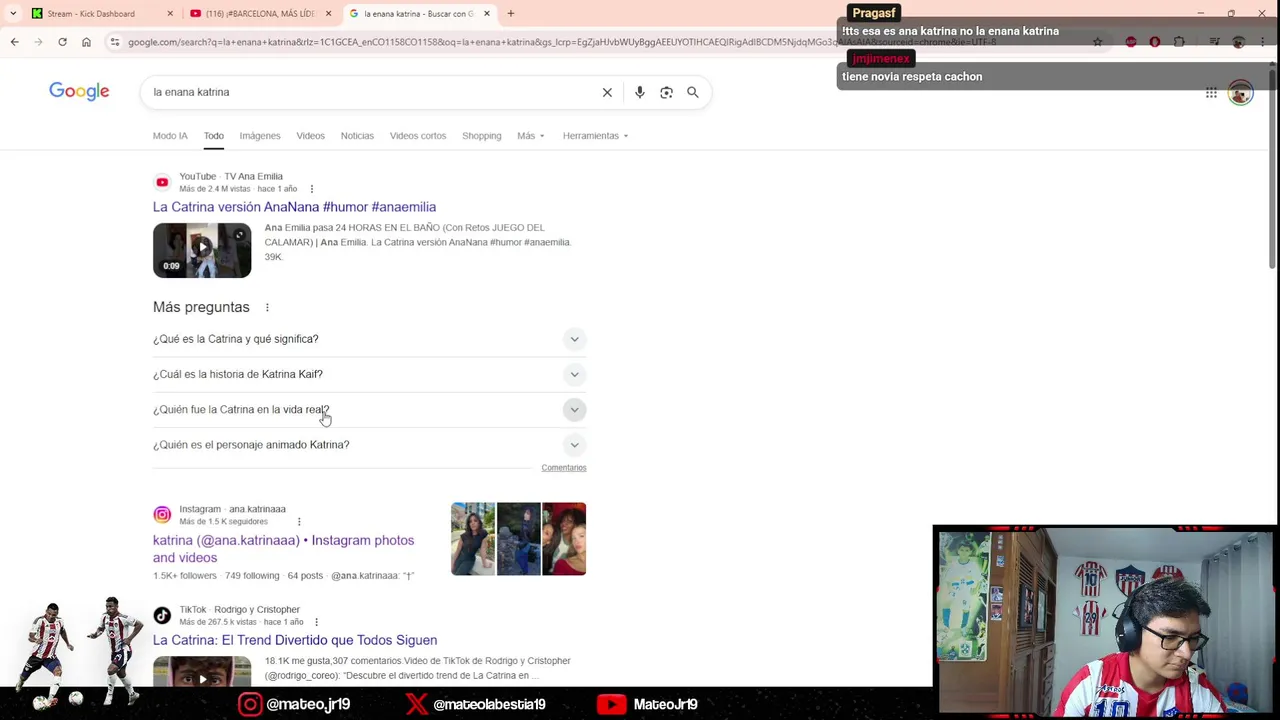Select the Videos cortos search tab

(418, 136)
